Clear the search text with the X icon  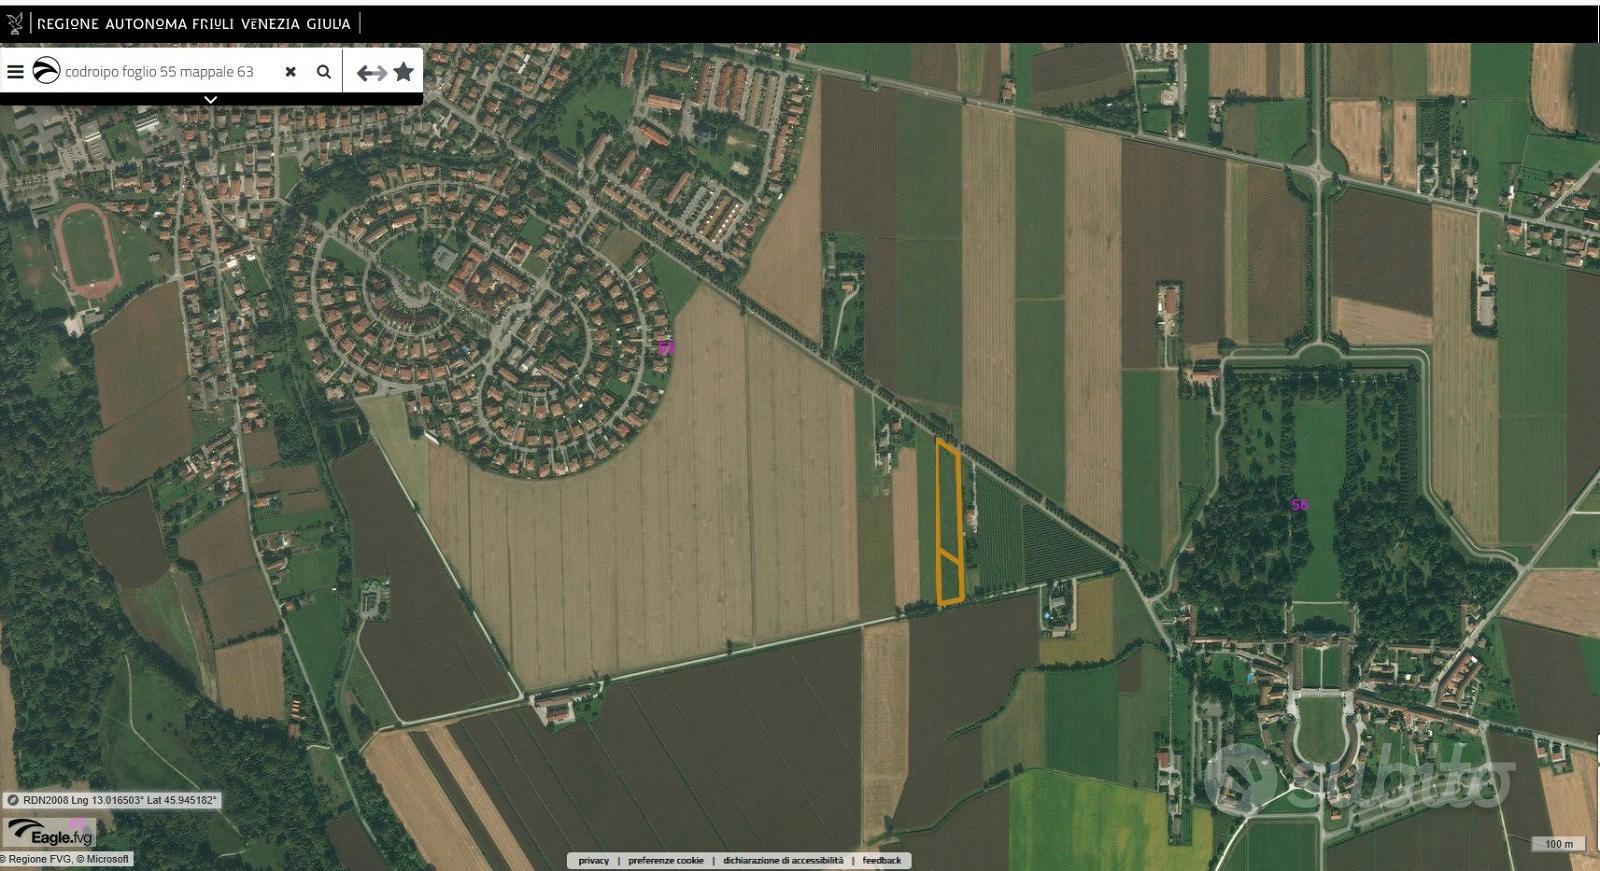[x=291, y=72]
